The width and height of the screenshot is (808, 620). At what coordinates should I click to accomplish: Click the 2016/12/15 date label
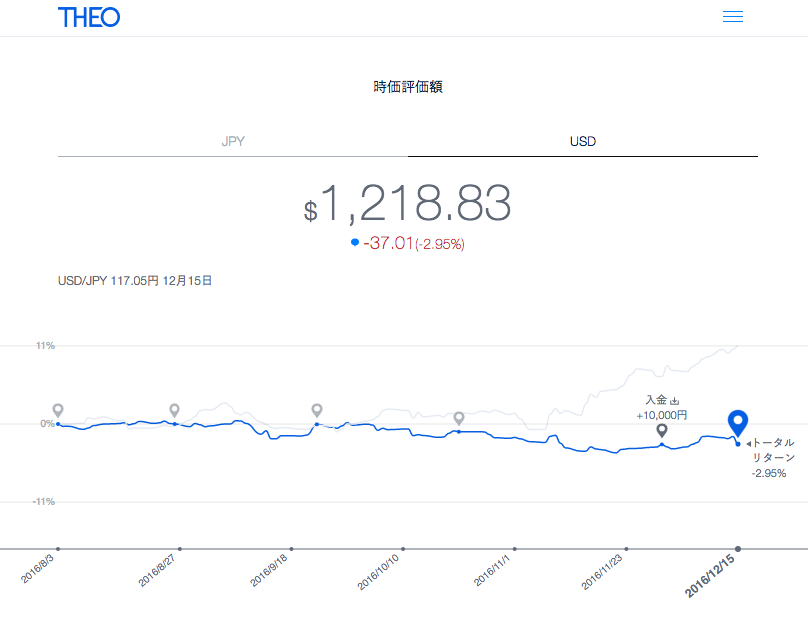click(x=710, y=576)
